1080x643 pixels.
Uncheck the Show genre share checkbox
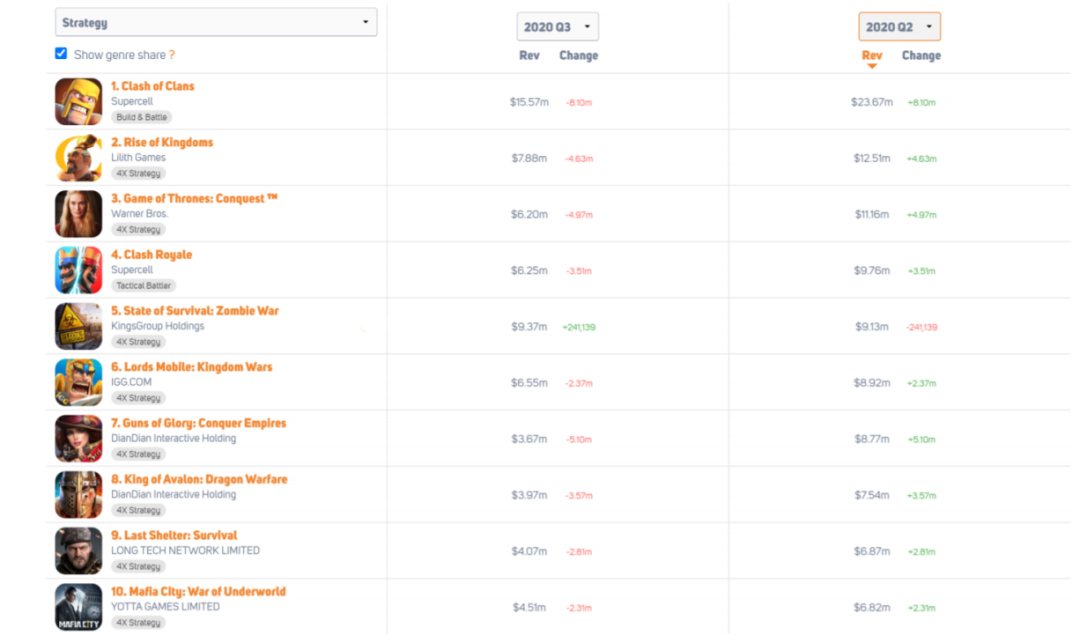(61, 54)
